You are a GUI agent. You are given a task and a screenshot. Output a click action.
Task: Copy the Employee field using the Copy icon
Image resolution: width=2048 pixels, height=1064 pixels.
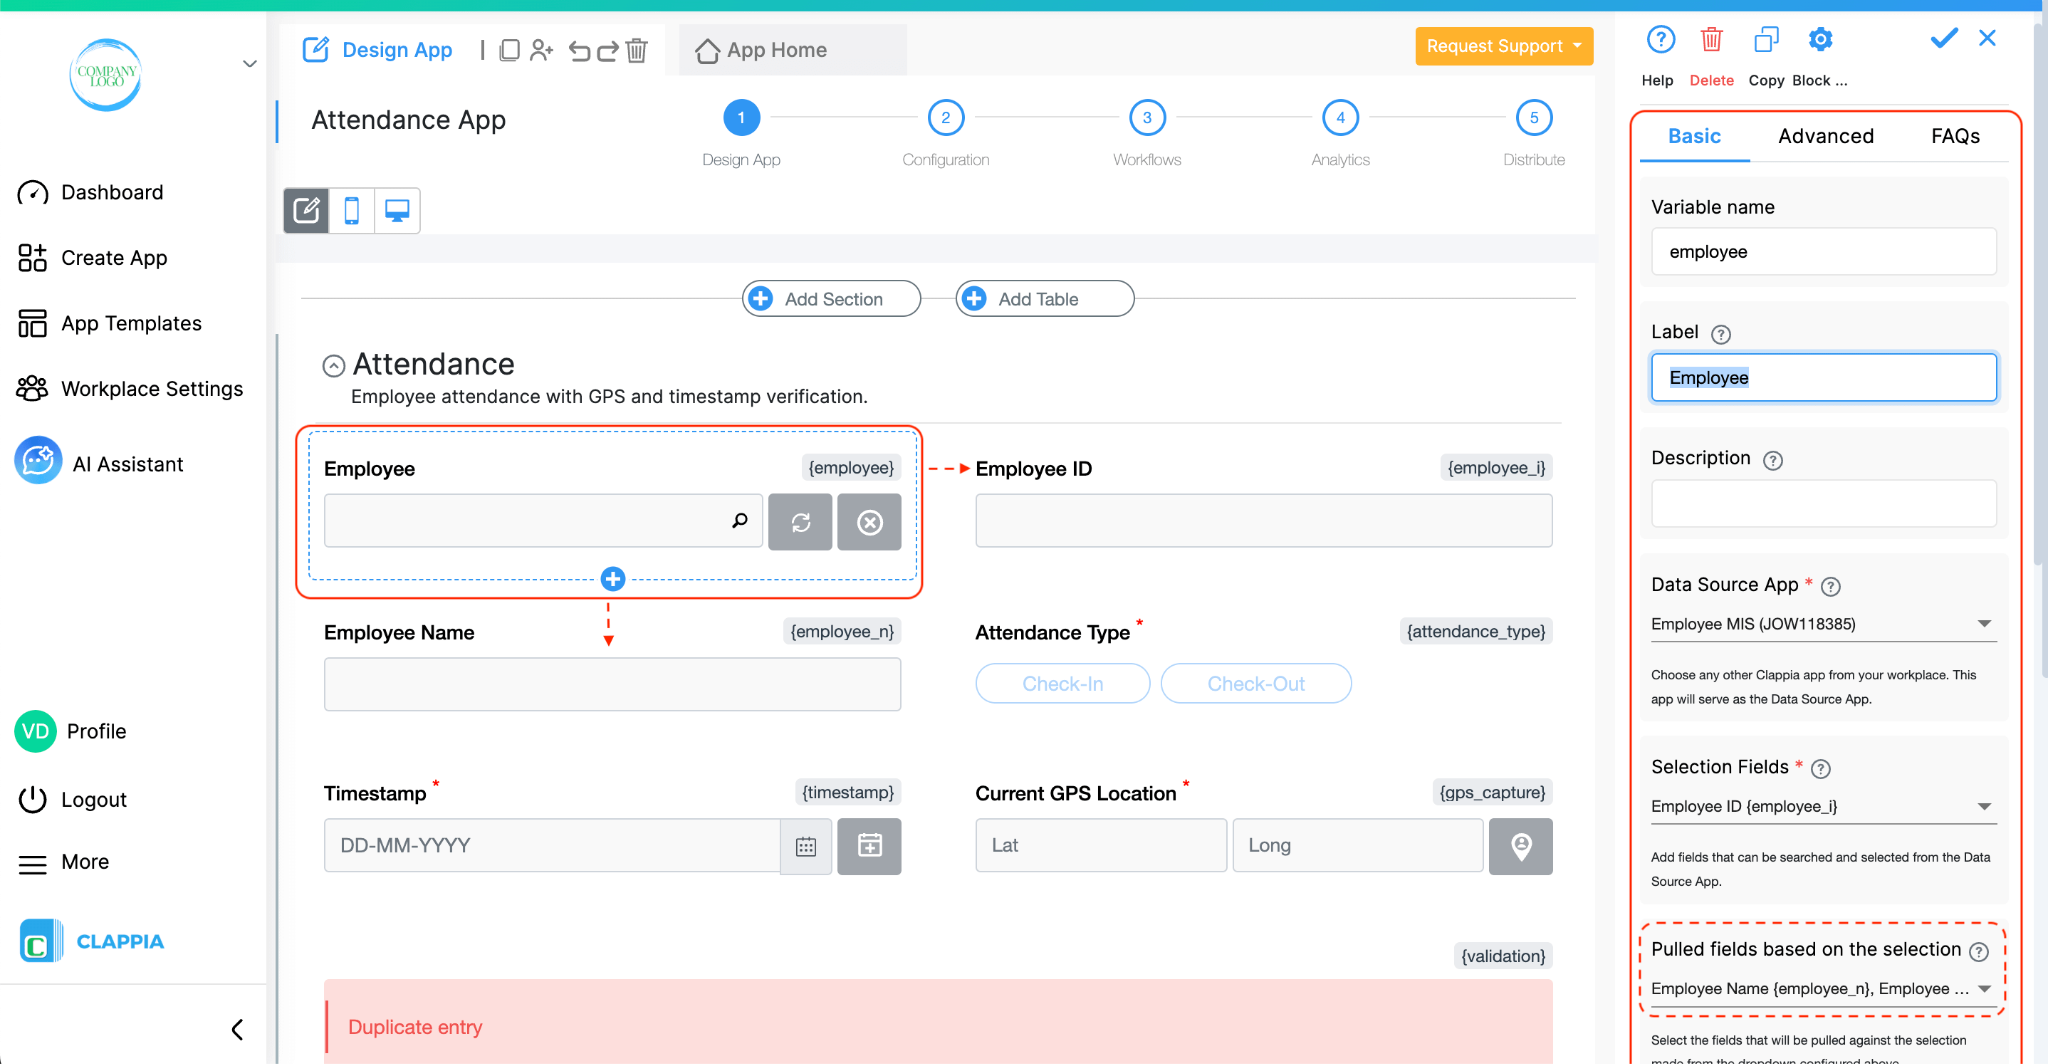[x=1766, y=40]
